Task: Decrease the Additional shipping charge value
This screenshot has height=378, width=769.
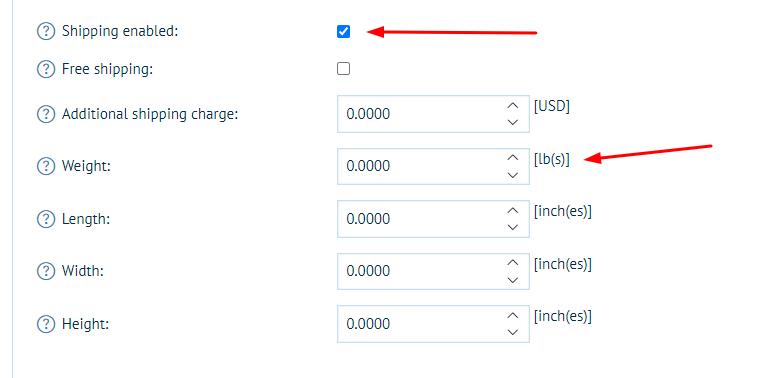Action: (x=513, y=122)
